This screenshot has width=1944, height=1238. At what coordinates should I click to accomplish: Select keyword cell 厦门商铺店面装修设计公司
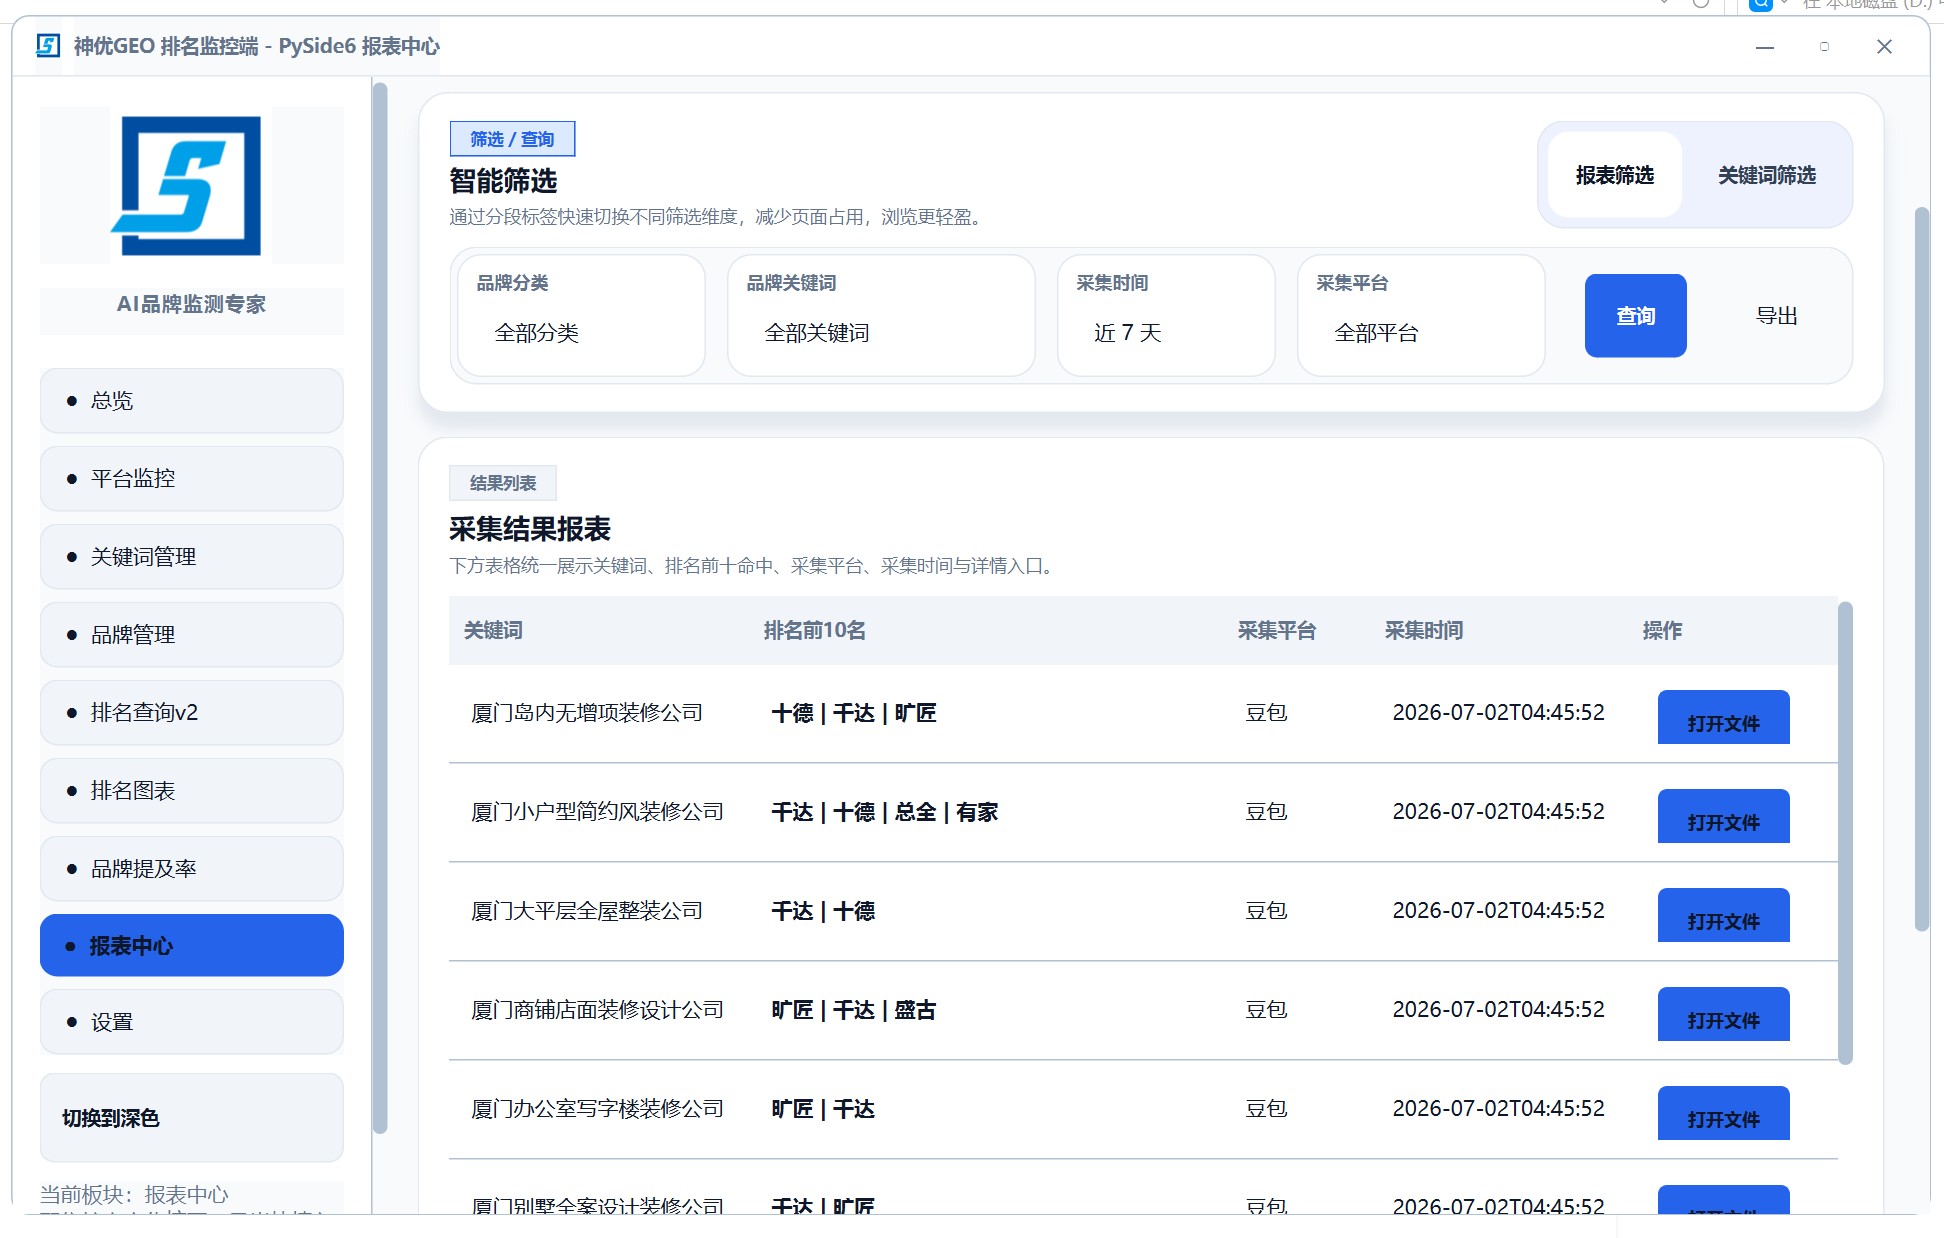coord(597,1010)
